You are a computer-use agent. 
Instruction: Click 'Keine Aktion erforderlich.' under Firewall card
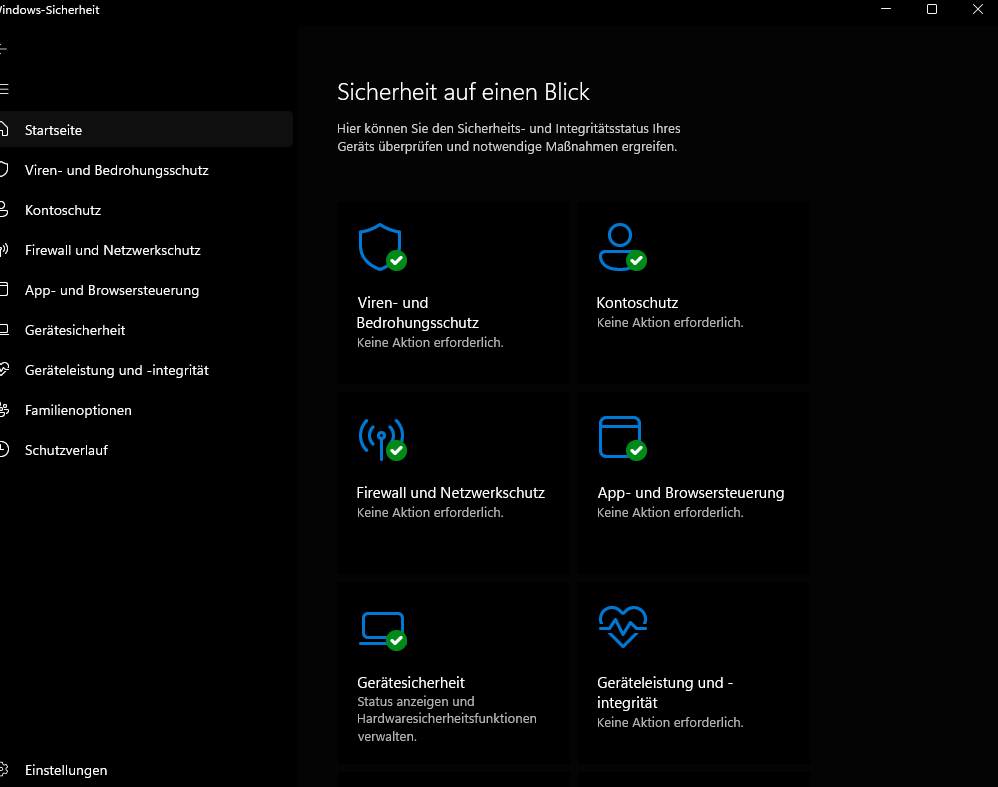click(430, 513)
